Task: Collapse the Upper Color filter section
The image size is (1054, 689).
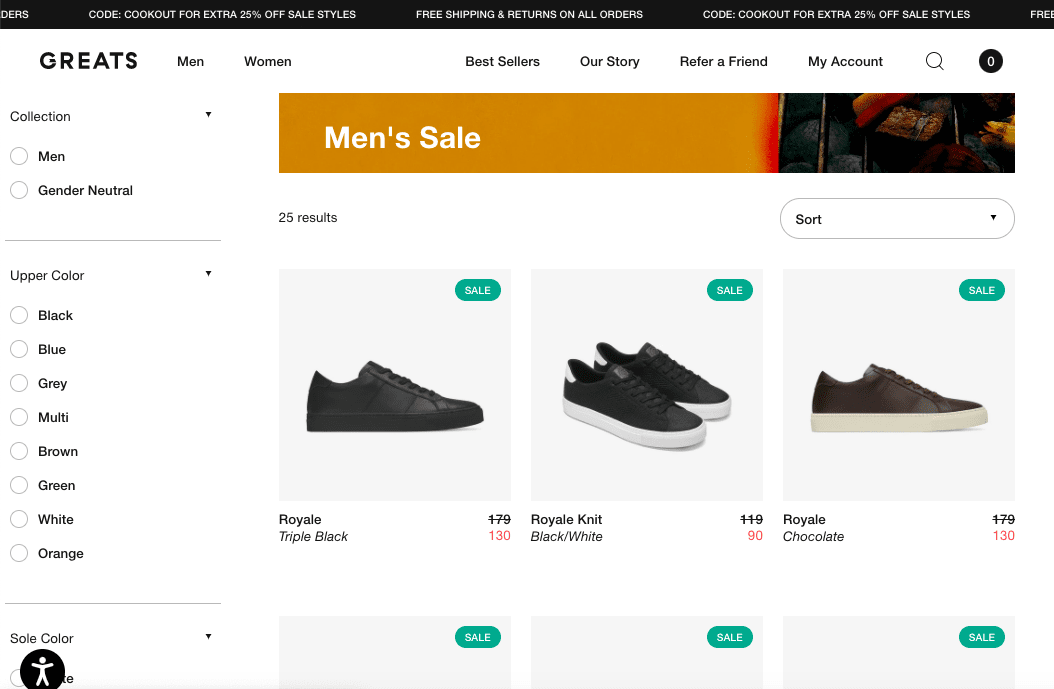Action: pyautogui.click(x=208, y=274)
